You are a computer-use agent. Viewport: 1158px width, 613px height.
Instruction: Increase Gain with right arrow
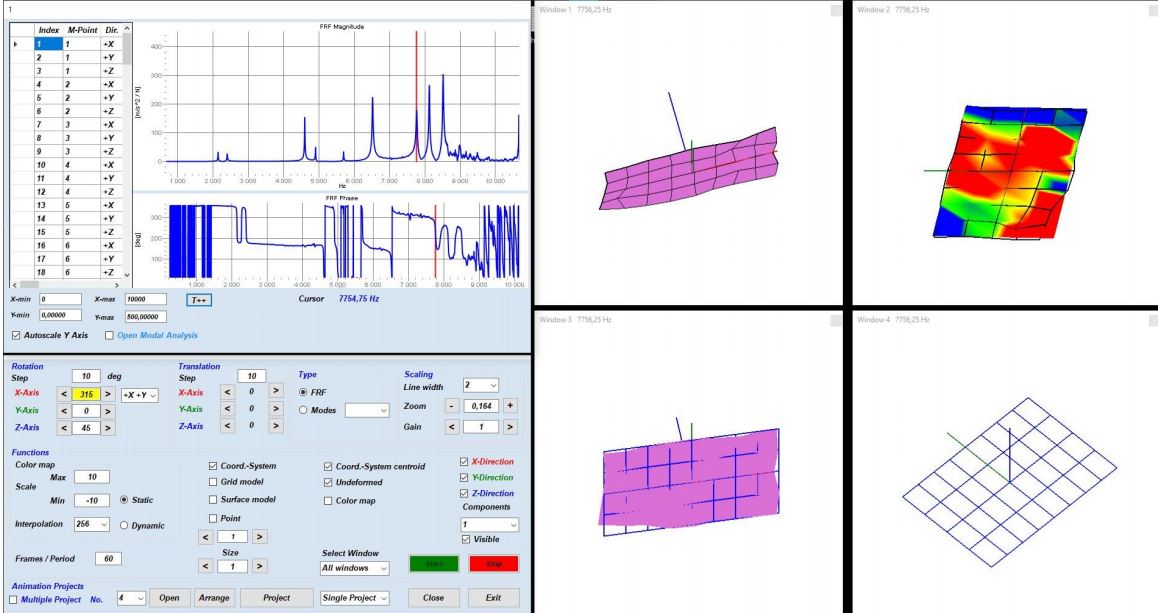tap(510, 427)
